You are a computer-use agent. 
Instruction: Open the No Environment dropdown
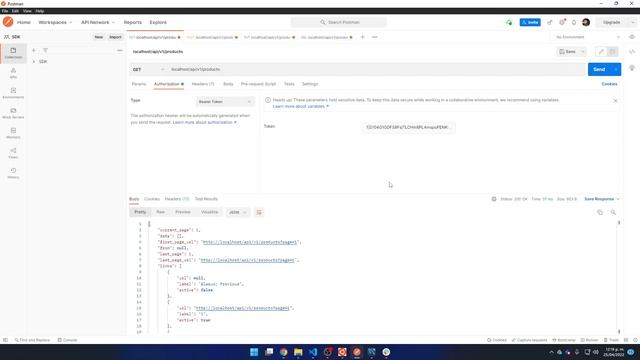coord(588,37)
